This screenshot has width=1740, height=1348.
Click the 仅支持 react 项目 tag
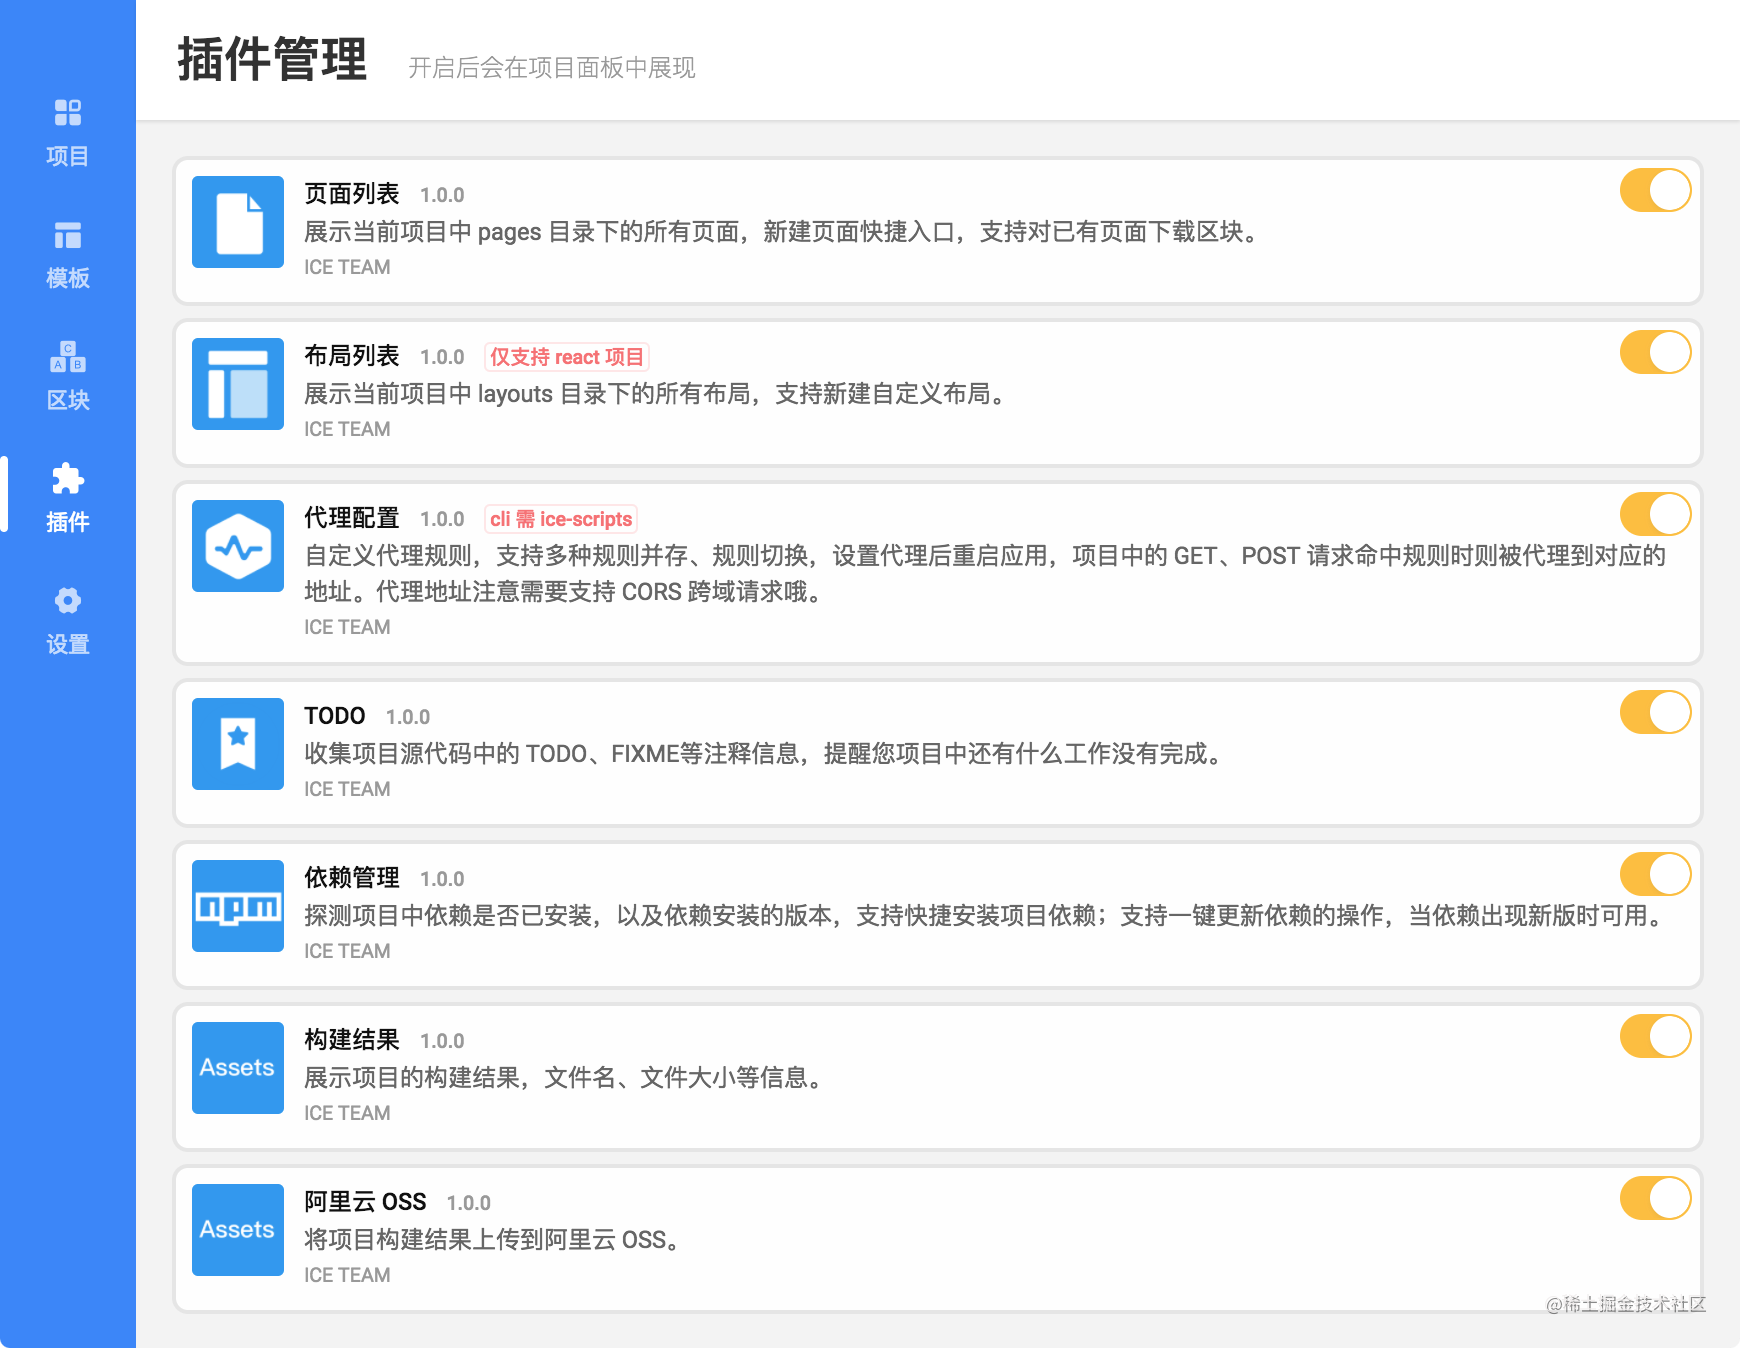(567, 357)
